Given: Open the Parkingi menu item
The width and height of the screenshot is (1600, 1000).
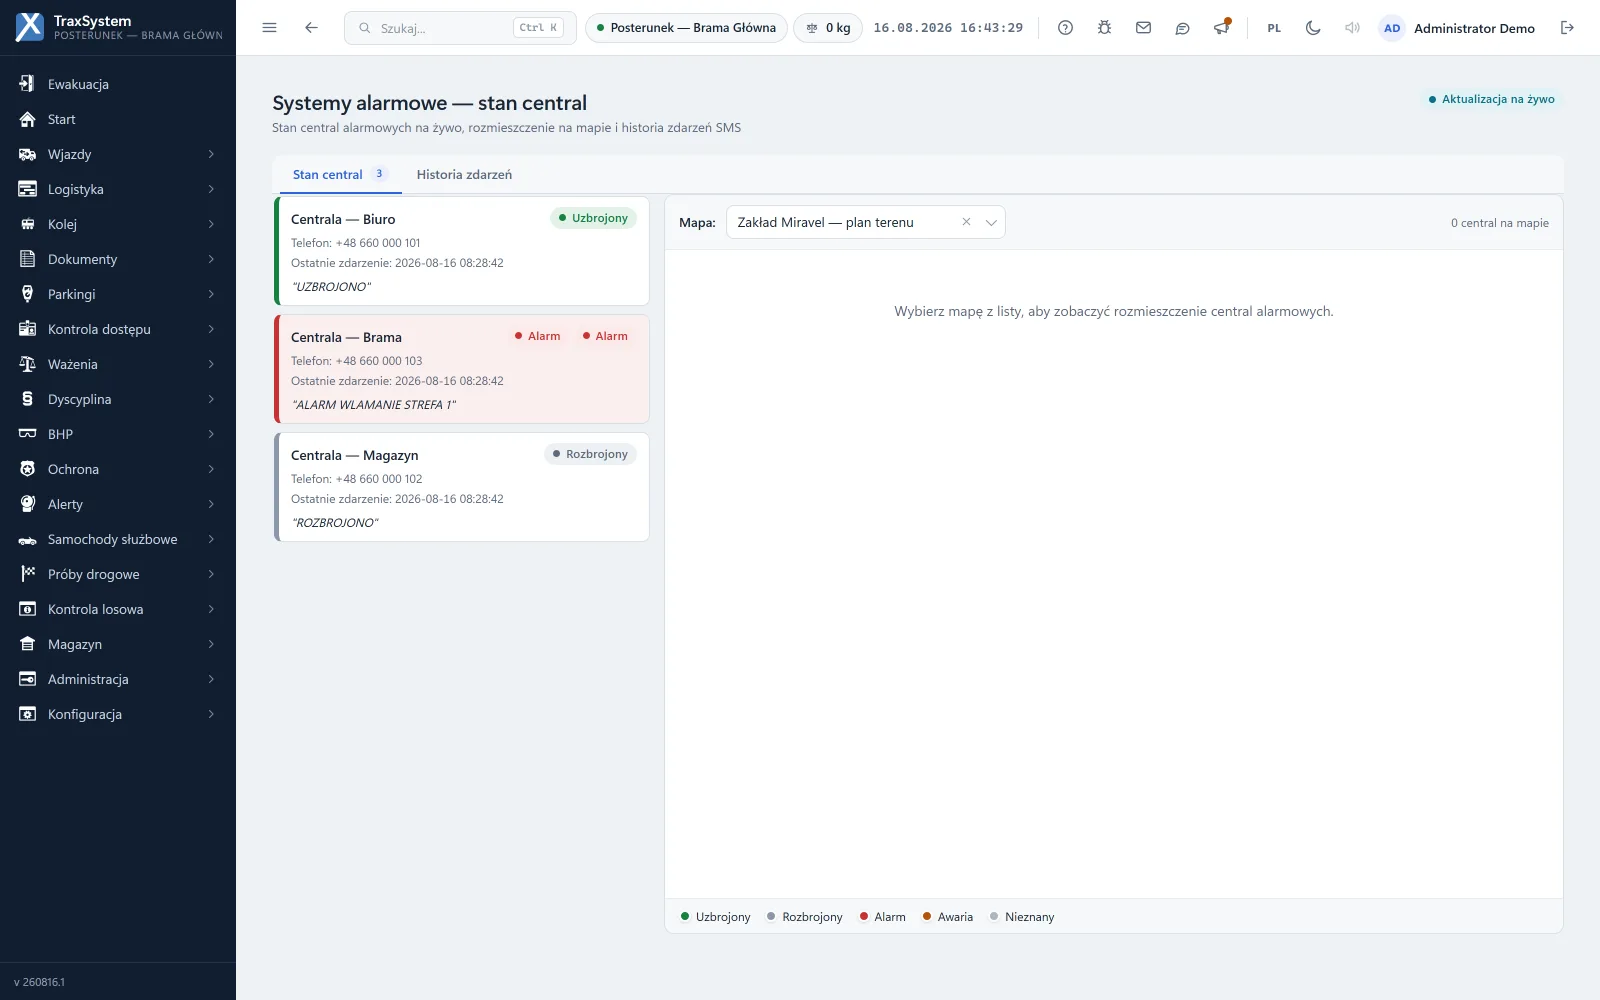Looking at the screenshot, I should (118, 294).
